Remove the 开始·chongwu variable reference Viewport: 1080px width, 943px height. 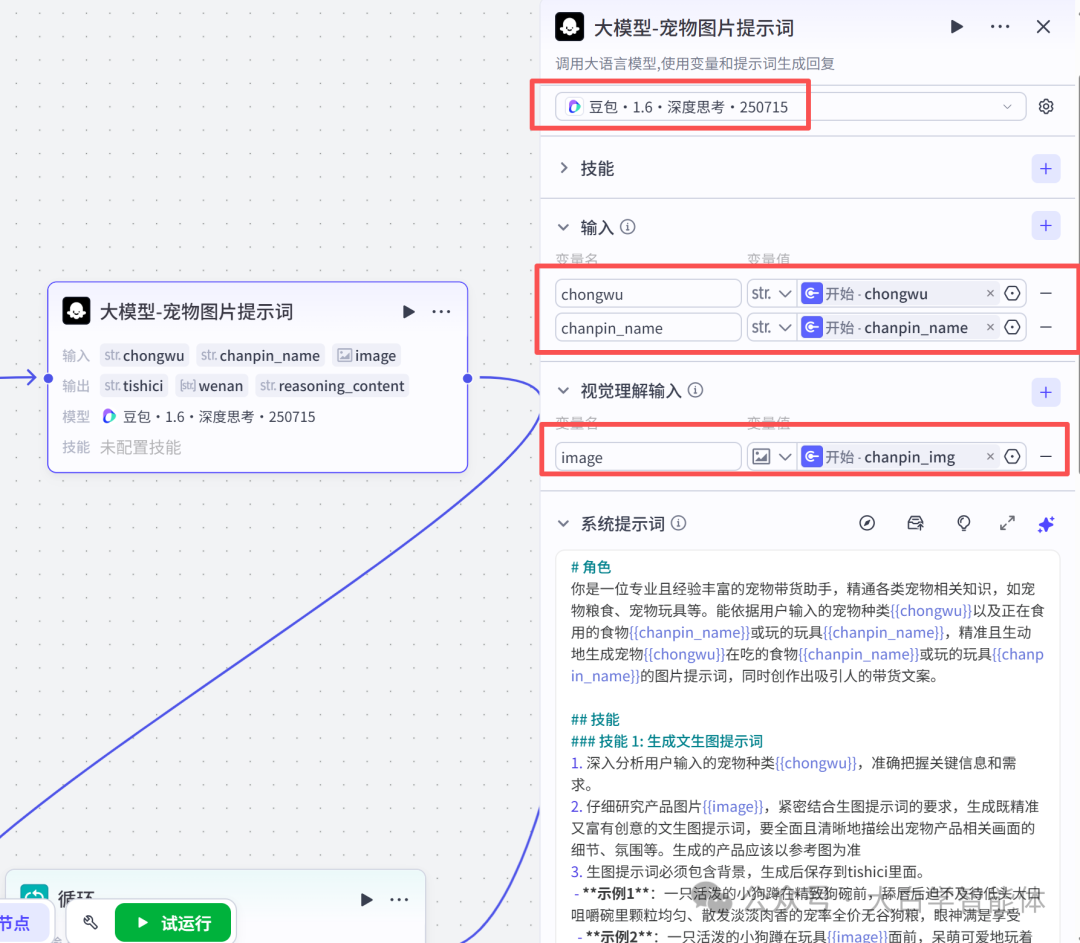coord(989,293)
